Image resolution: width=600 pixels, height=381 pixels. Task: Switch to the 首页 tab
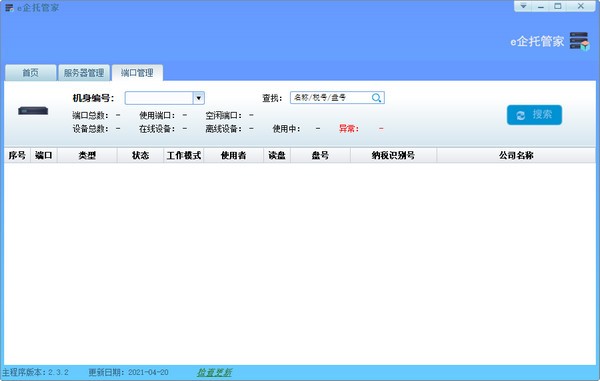point(31,73)
